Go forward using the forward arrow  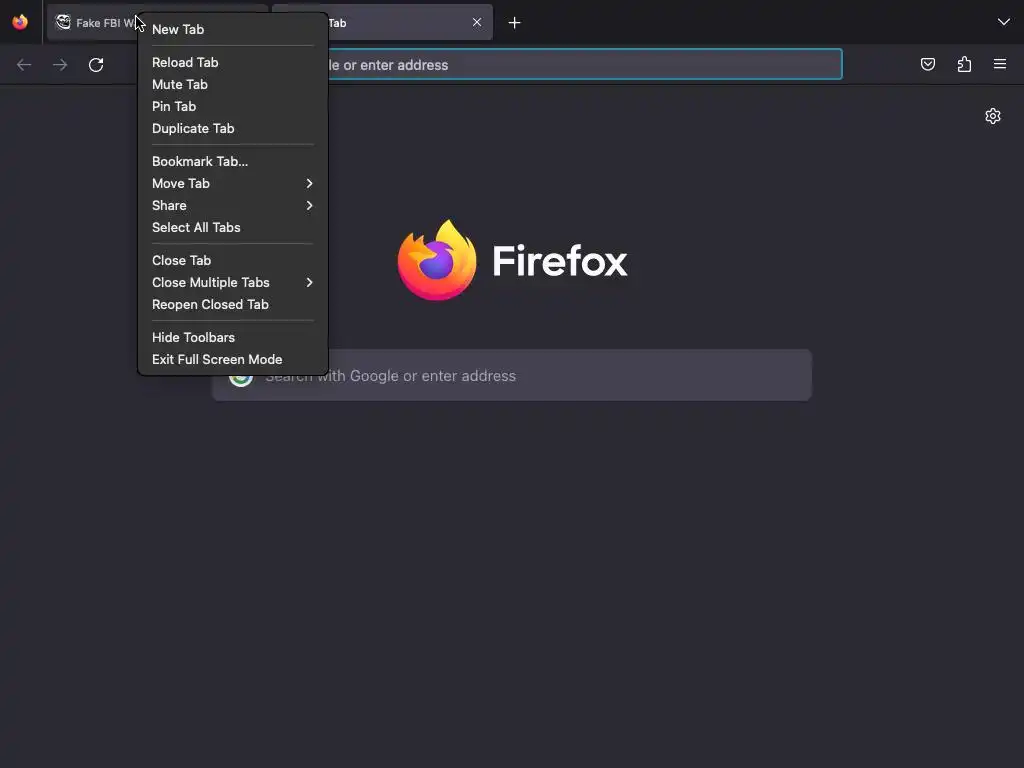pos(60,65)
